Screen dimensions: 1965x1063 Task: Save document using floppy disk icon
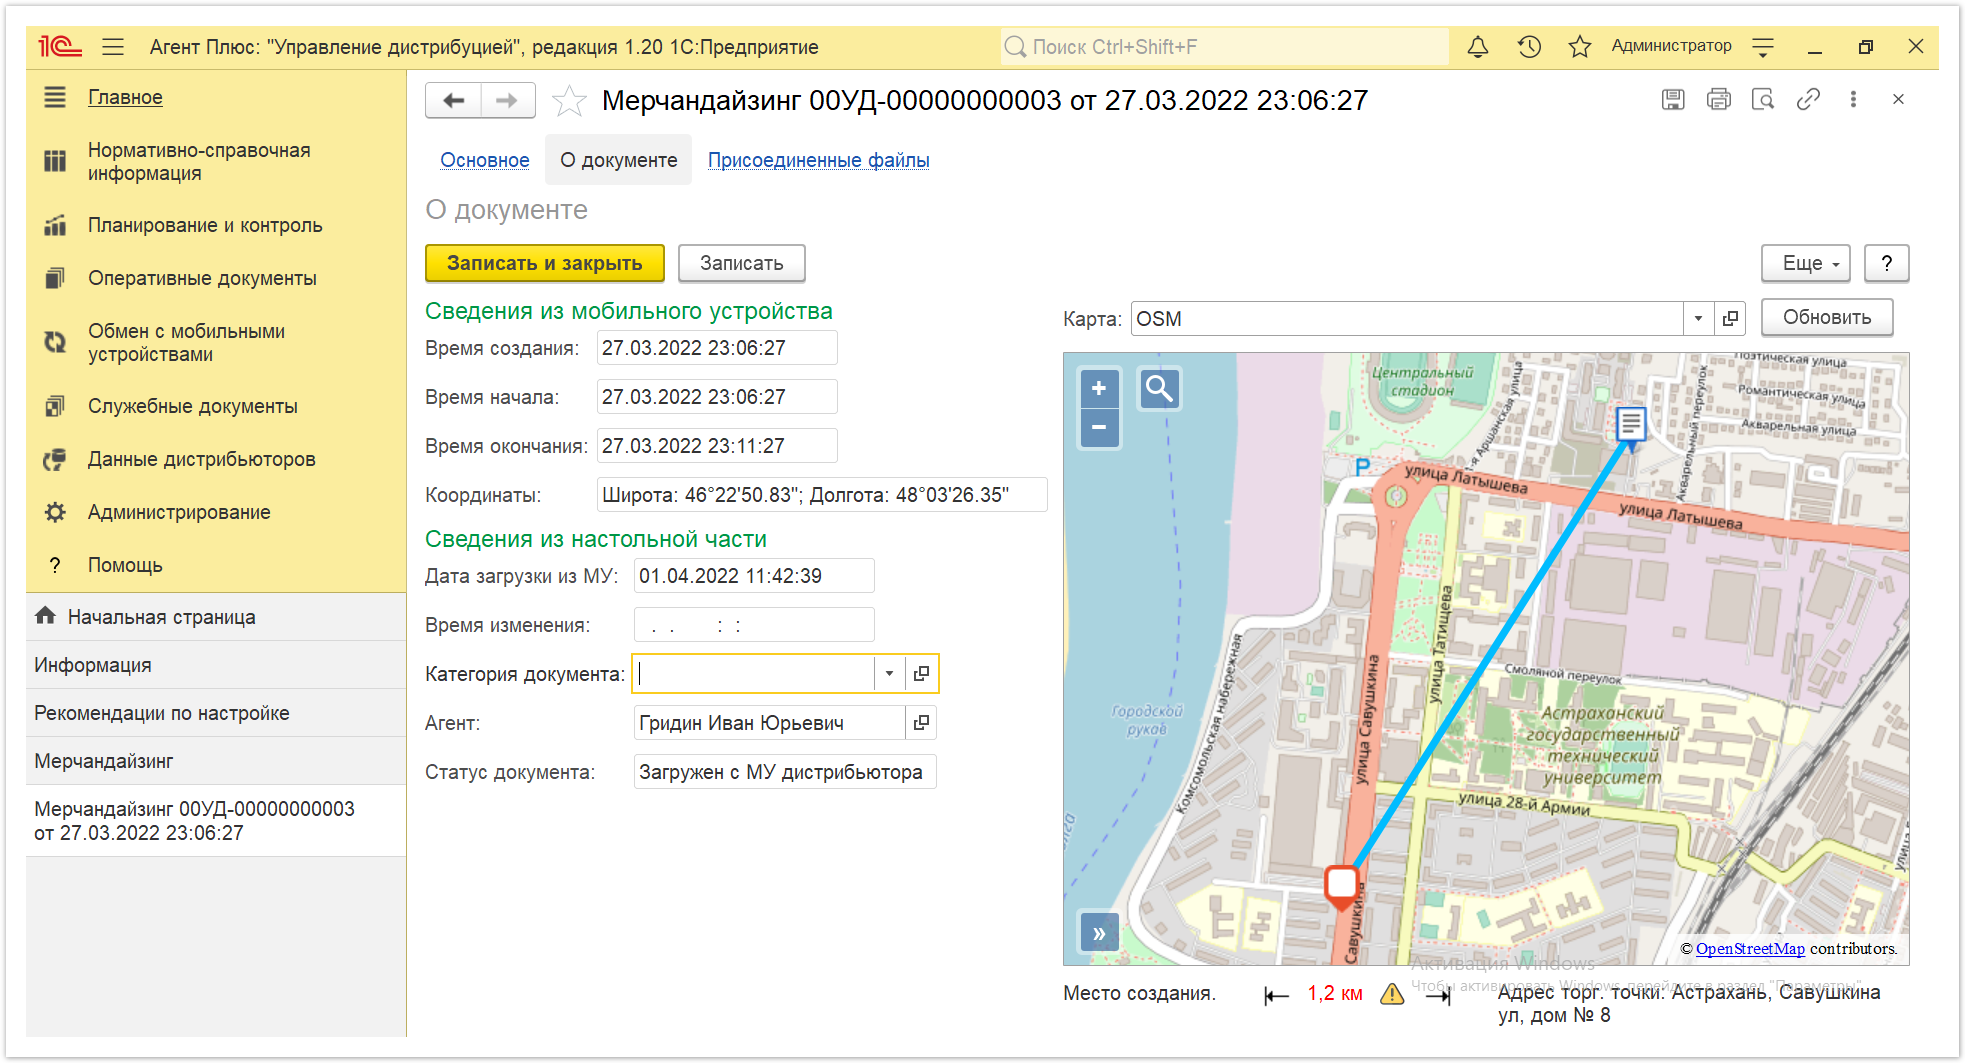[x=1673, y=99]
